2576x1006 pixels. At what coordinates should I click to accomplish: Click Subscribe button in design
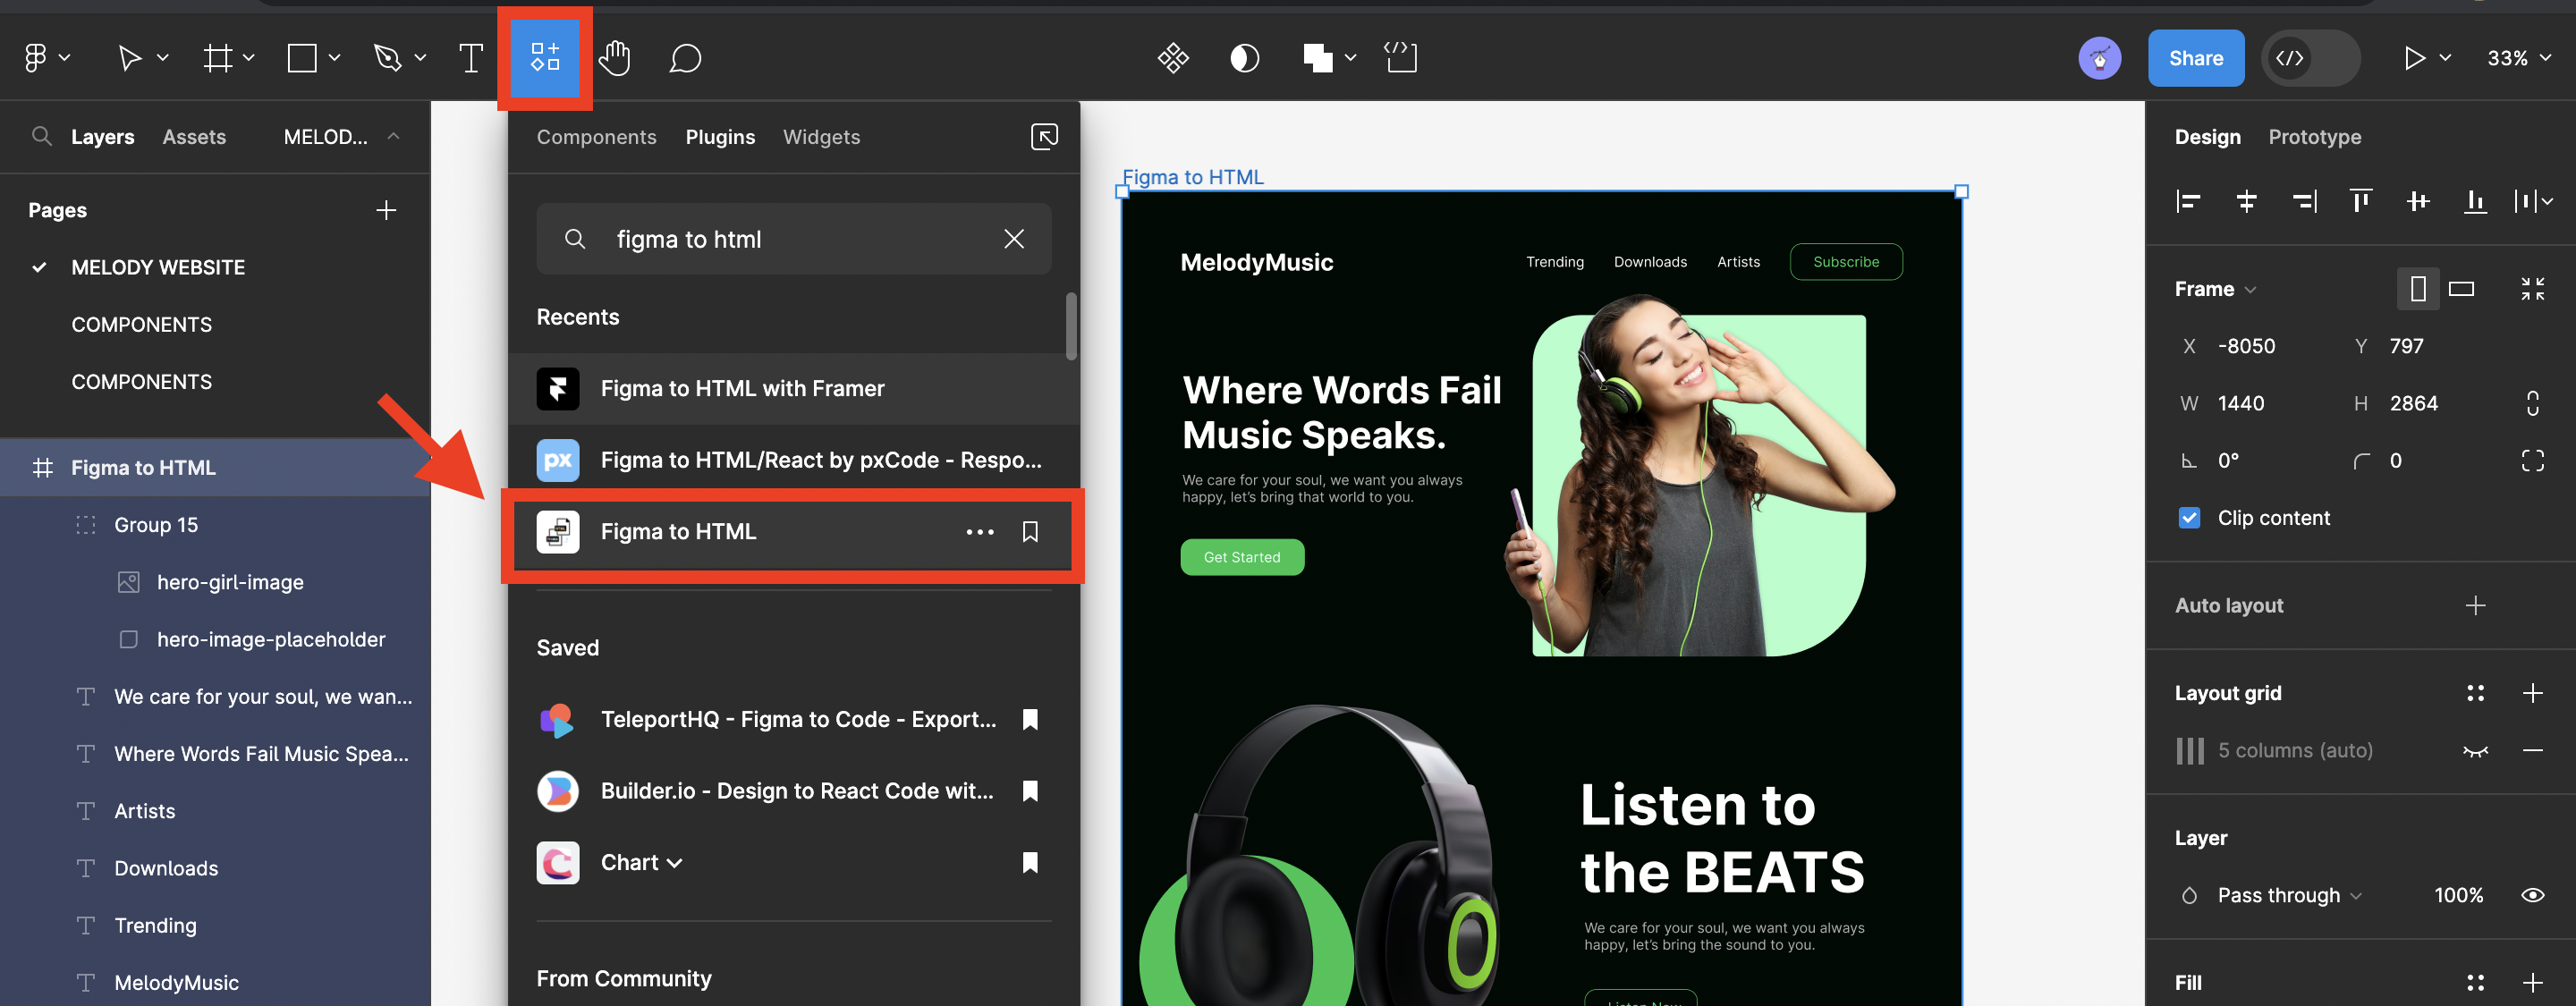1845,262
